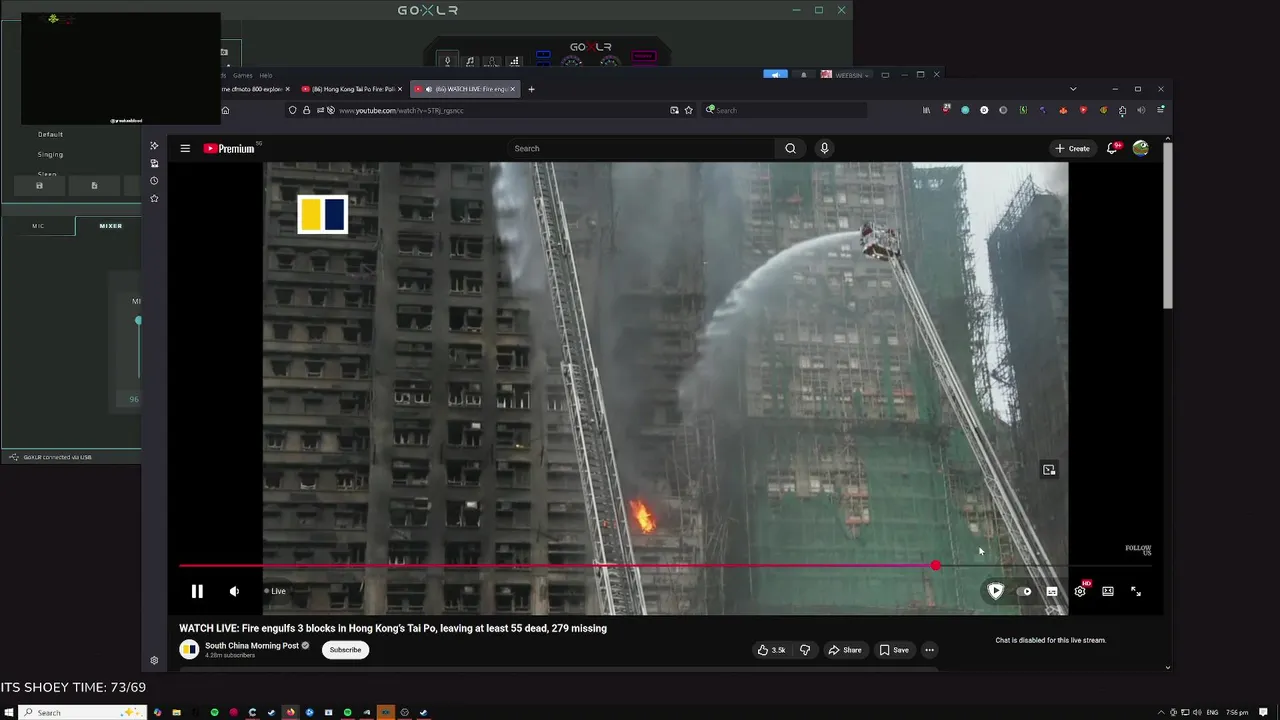Bookmark this page with star icon
The height and width of the screenshot is (720, 1280).
(x=688, y=110)
